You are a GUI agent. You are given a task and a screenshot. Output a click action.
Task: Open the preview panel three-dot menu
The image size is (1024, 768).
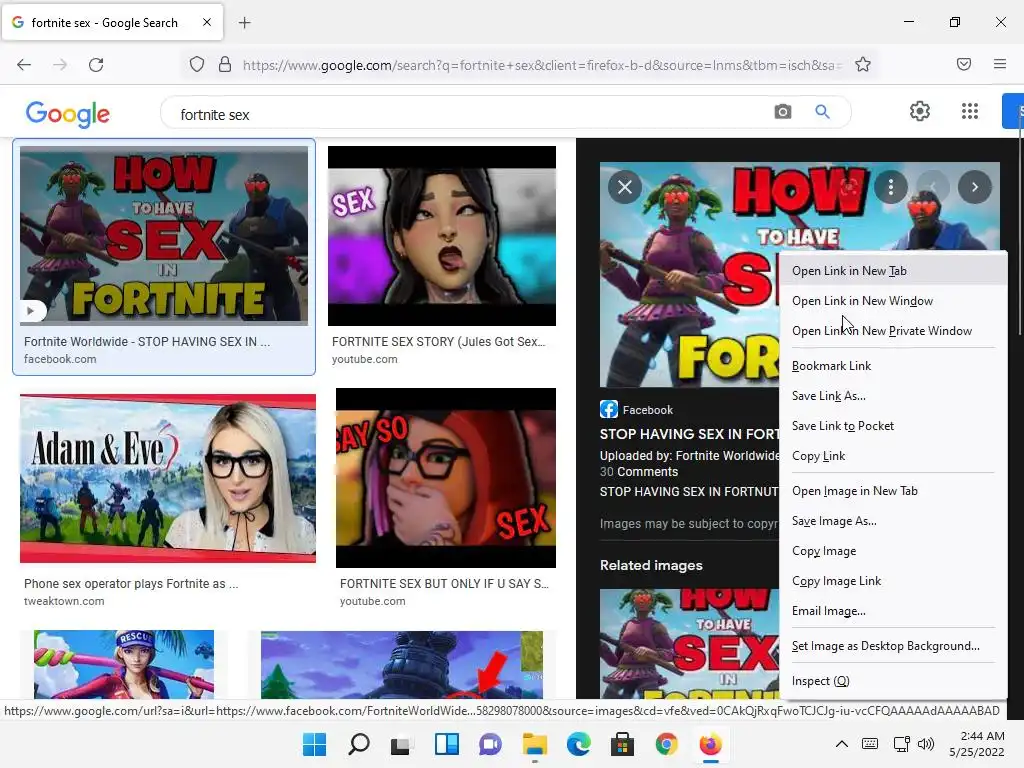point(891,187)
